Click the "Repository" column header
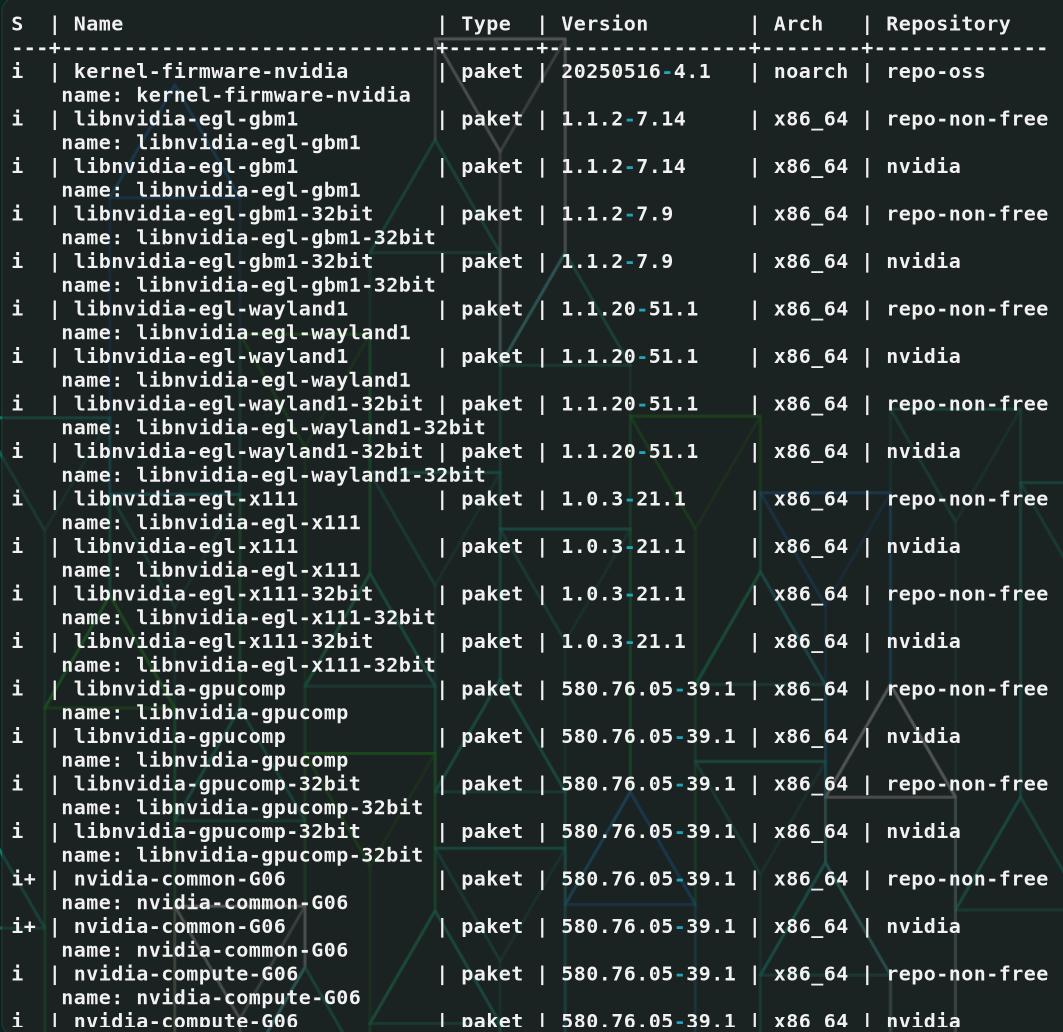The width and height of the screenshot is (1063, 1032). [948, 24]
